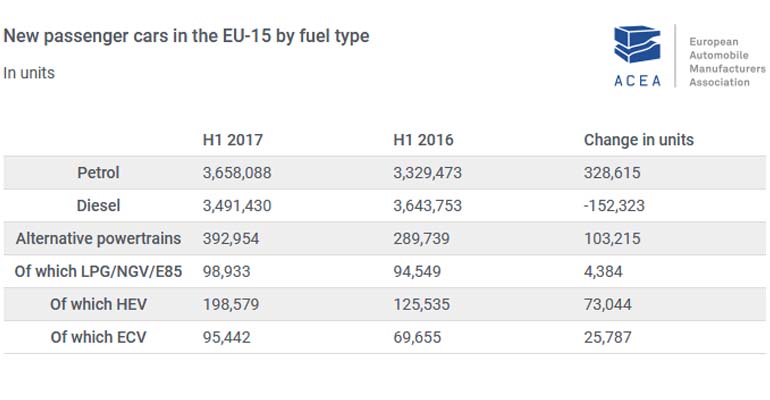
Task: Click the Petrol row label
Action: (98, 173)
